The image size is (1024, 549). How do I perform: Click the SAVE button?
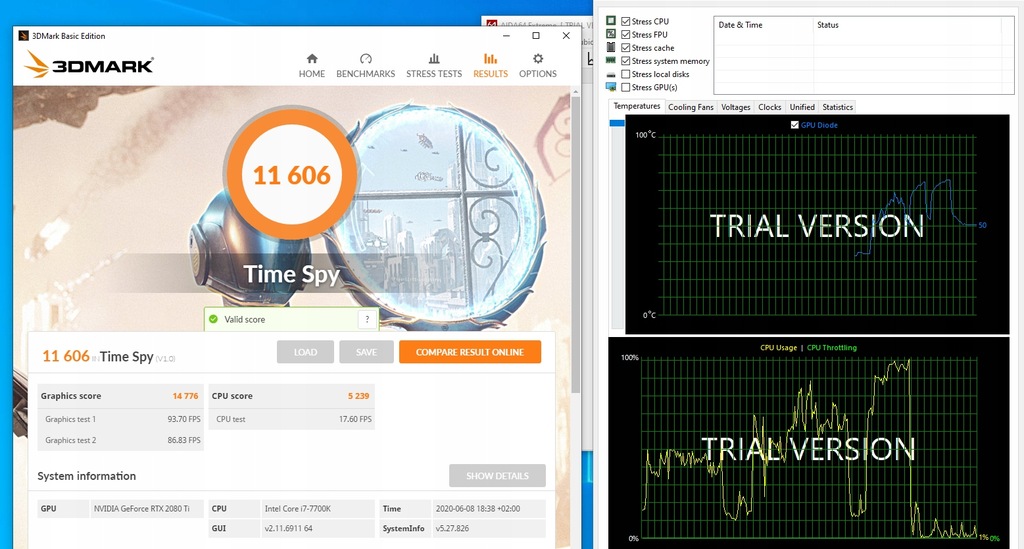[366, 352]
